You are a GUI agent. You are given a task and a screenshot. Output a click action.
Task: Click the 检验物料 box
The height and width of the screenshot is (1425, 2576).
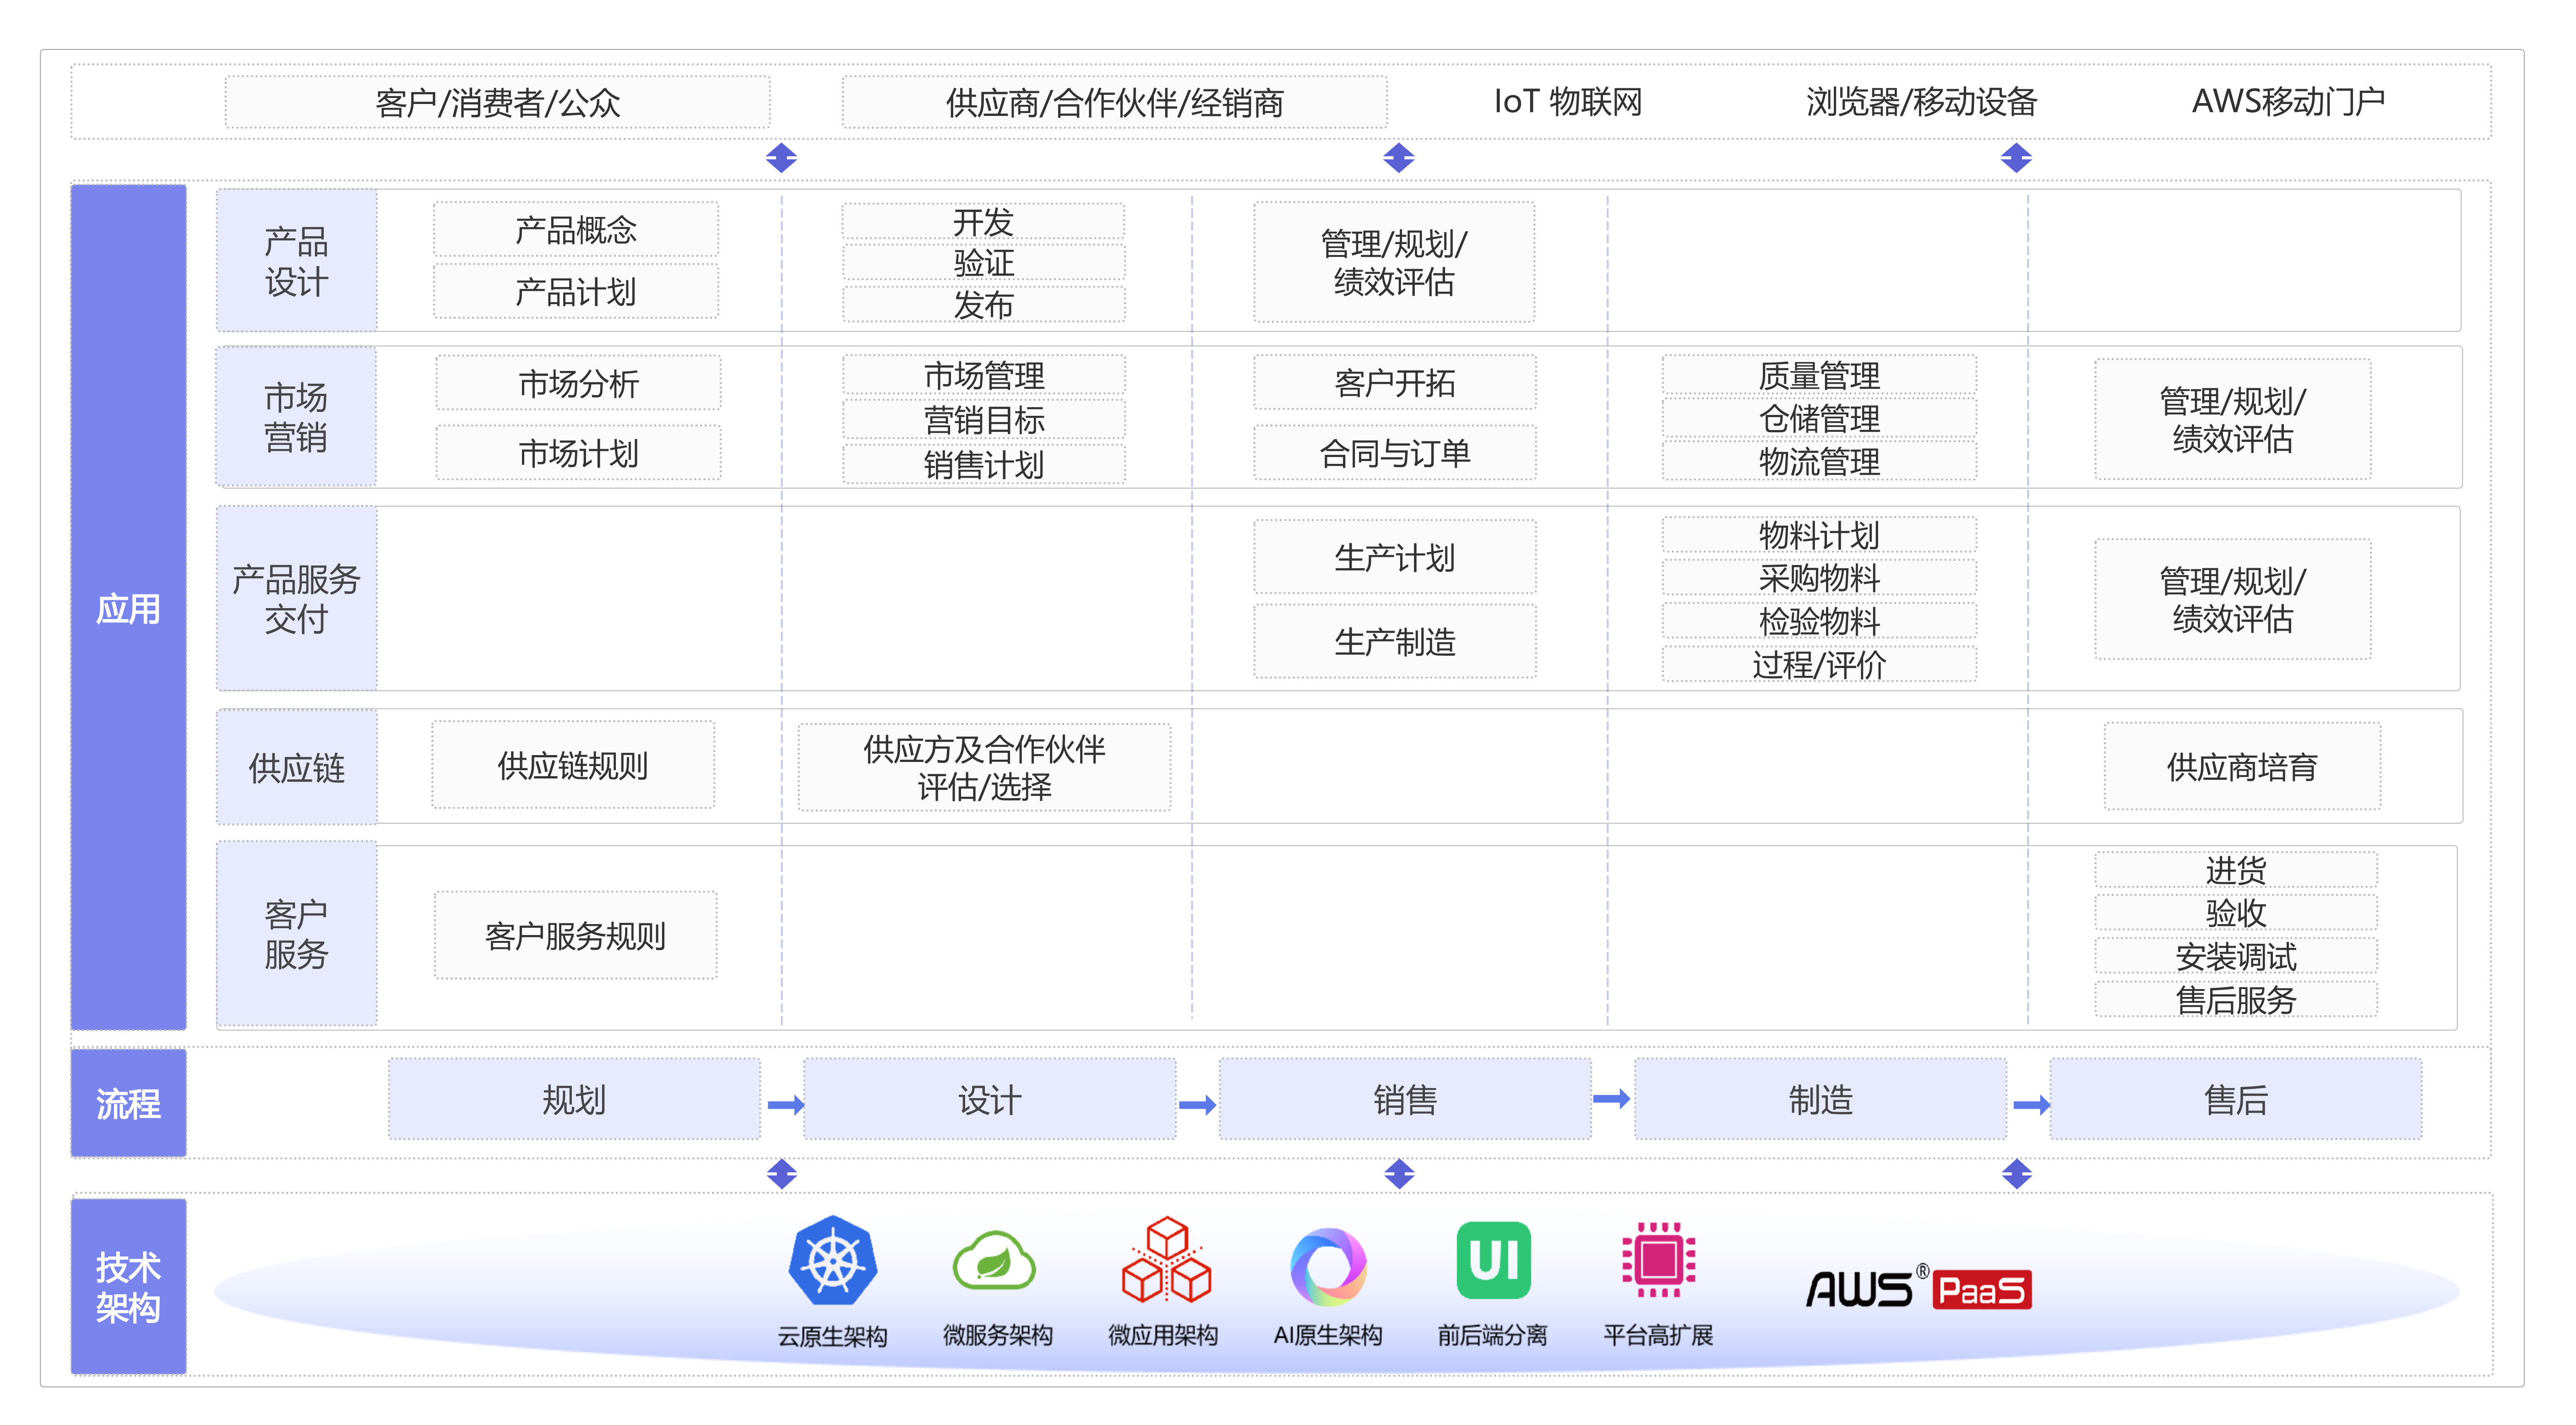(x=1820, y=621)
